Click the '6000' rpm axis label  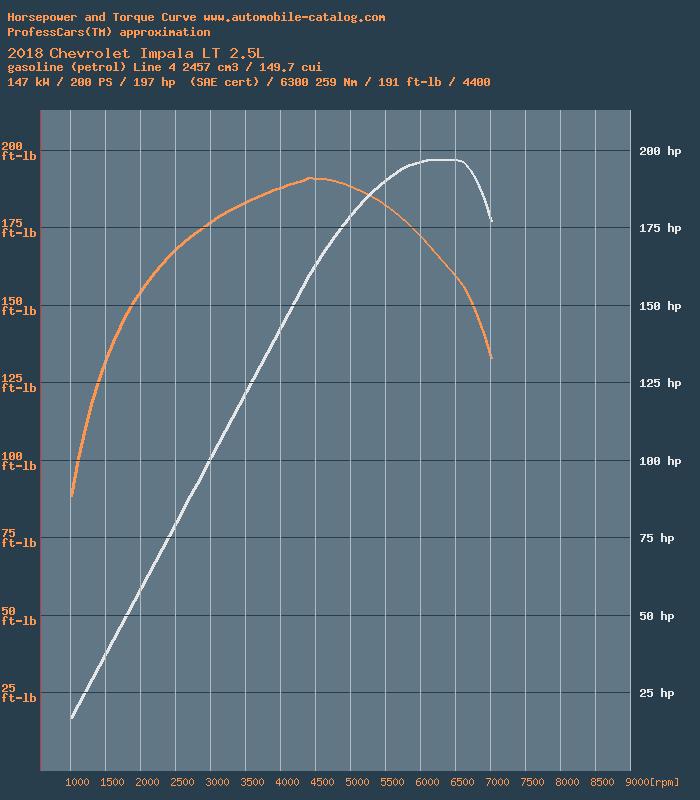tap(427, 782)
